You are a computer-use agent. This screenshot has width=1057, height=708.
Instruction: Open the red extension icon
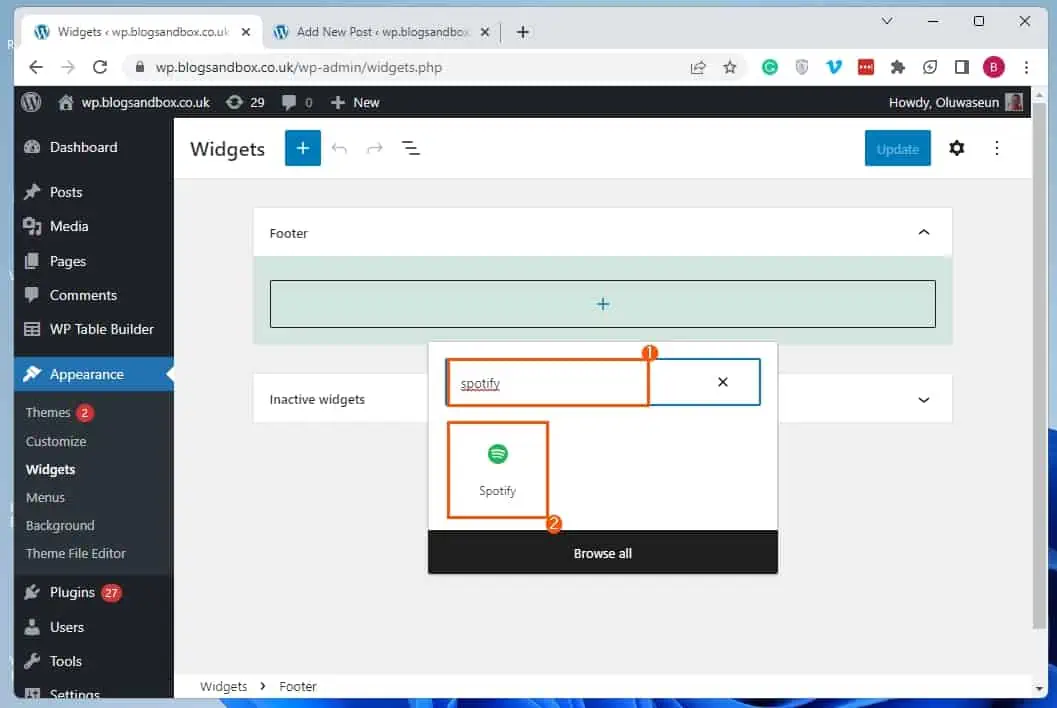[x=866, y=67]
